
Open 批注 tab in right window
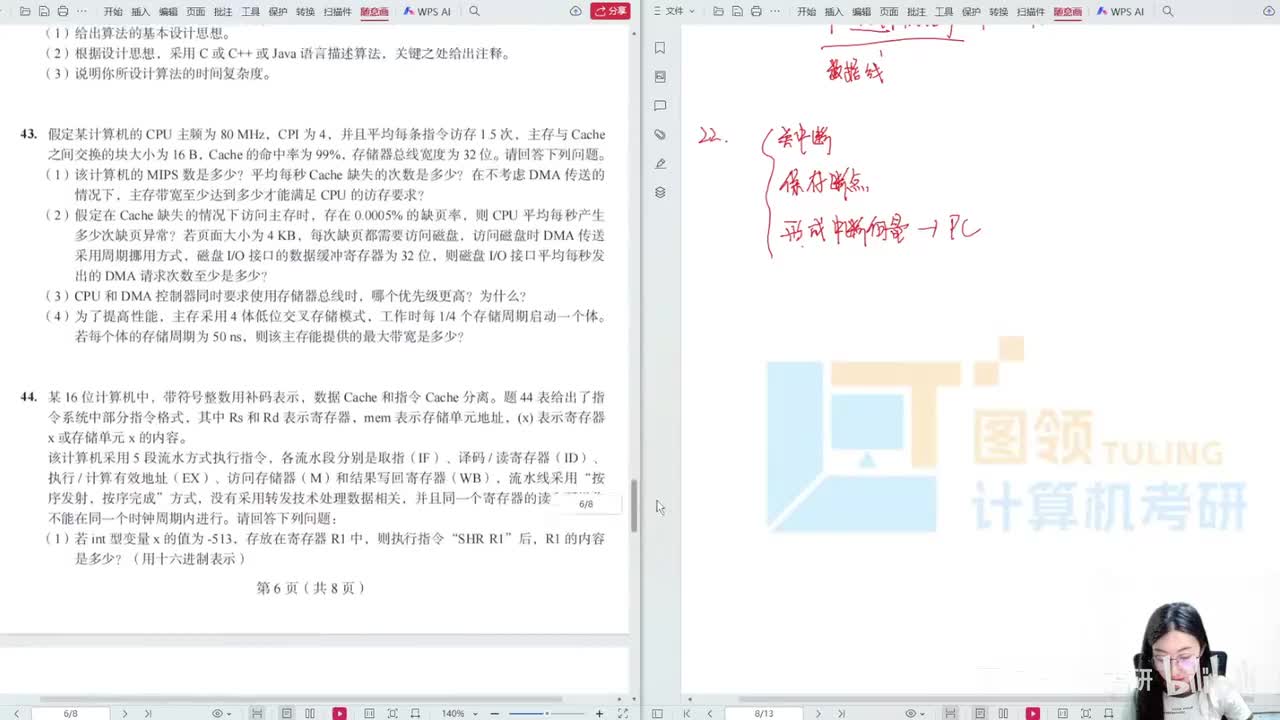point(916,12)
